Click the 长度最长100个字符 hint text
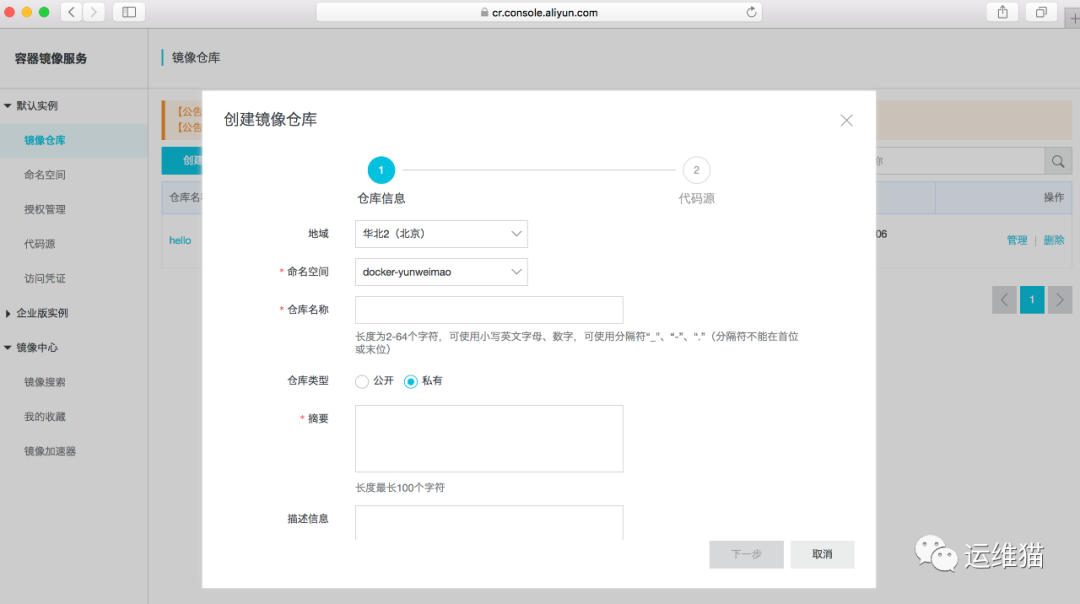 point(400,488)
